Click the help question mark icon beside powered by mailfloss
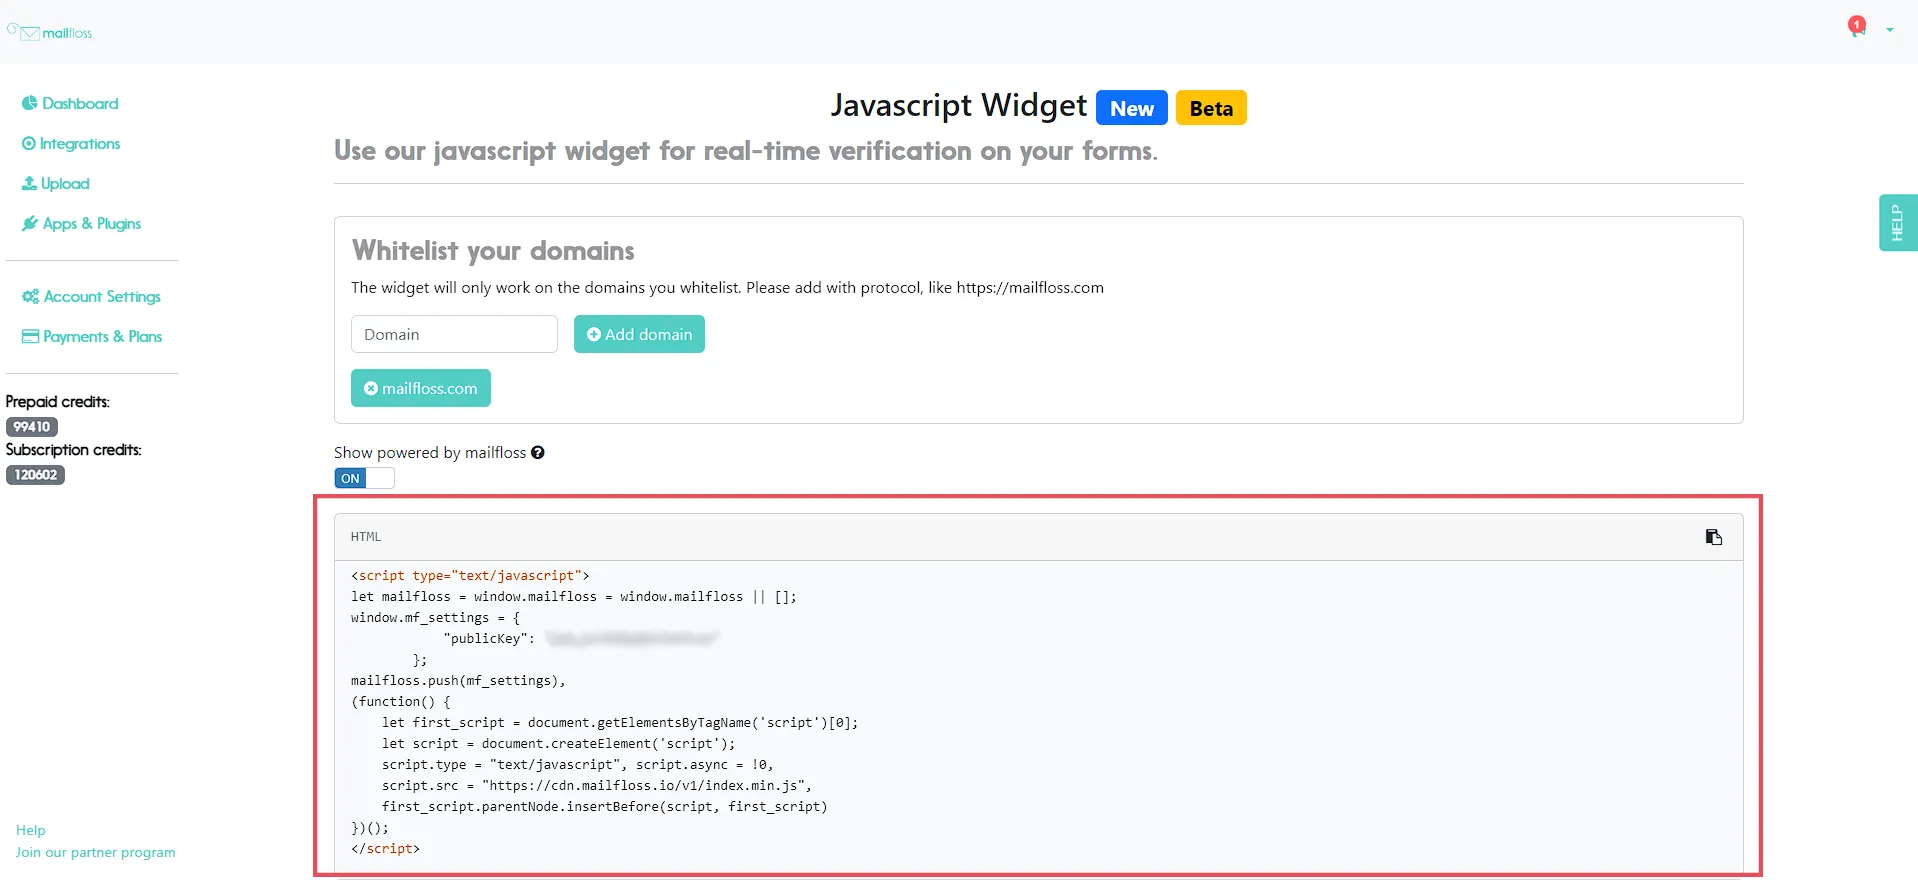The image size is (1918, 890). click(538, 452)
